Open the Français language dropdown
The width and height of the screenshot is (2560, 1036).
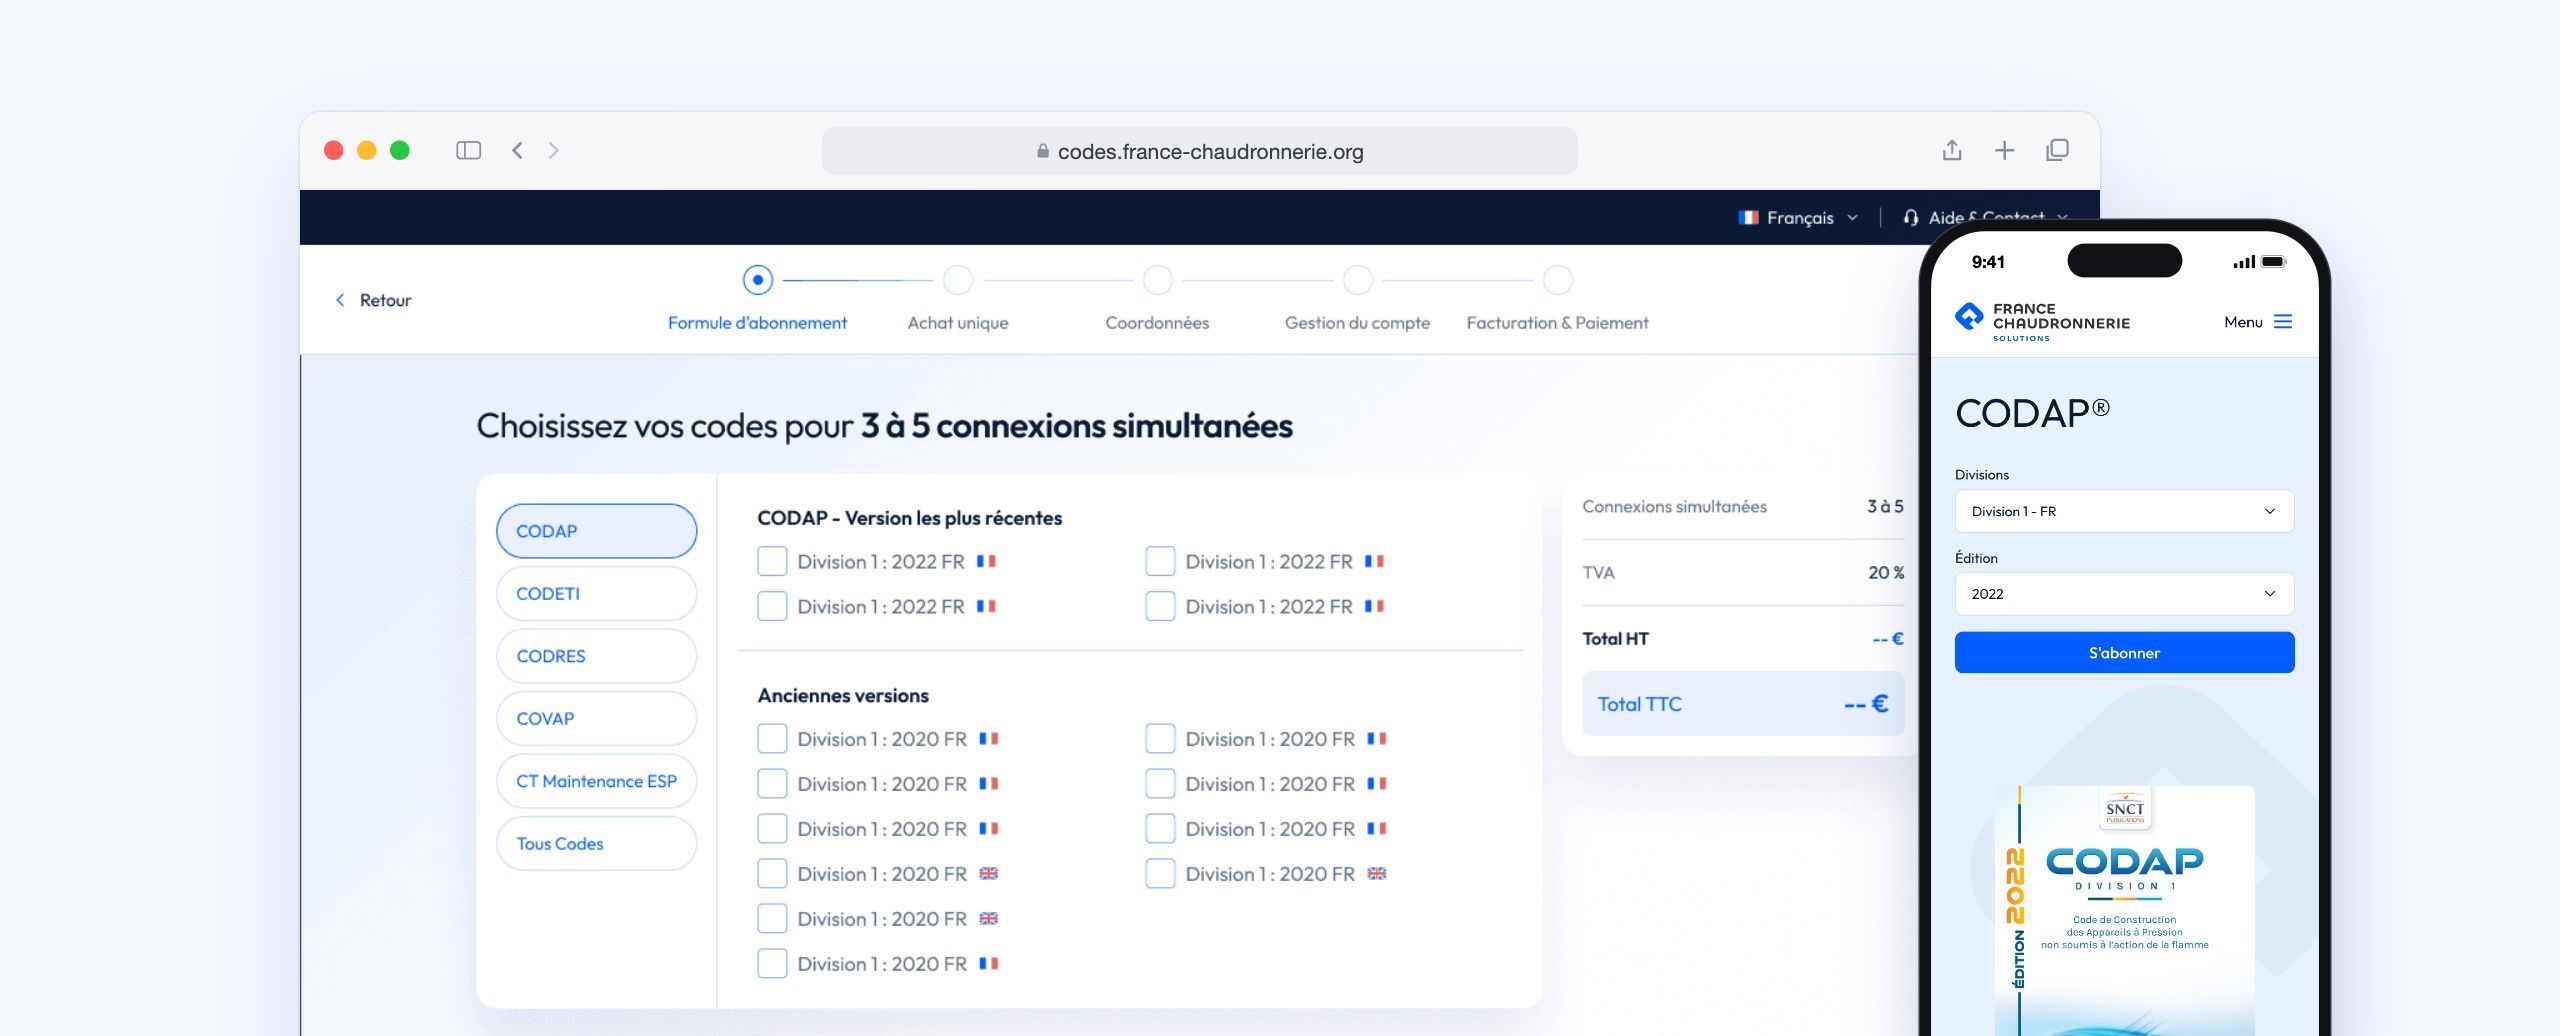coord(1800,217)
